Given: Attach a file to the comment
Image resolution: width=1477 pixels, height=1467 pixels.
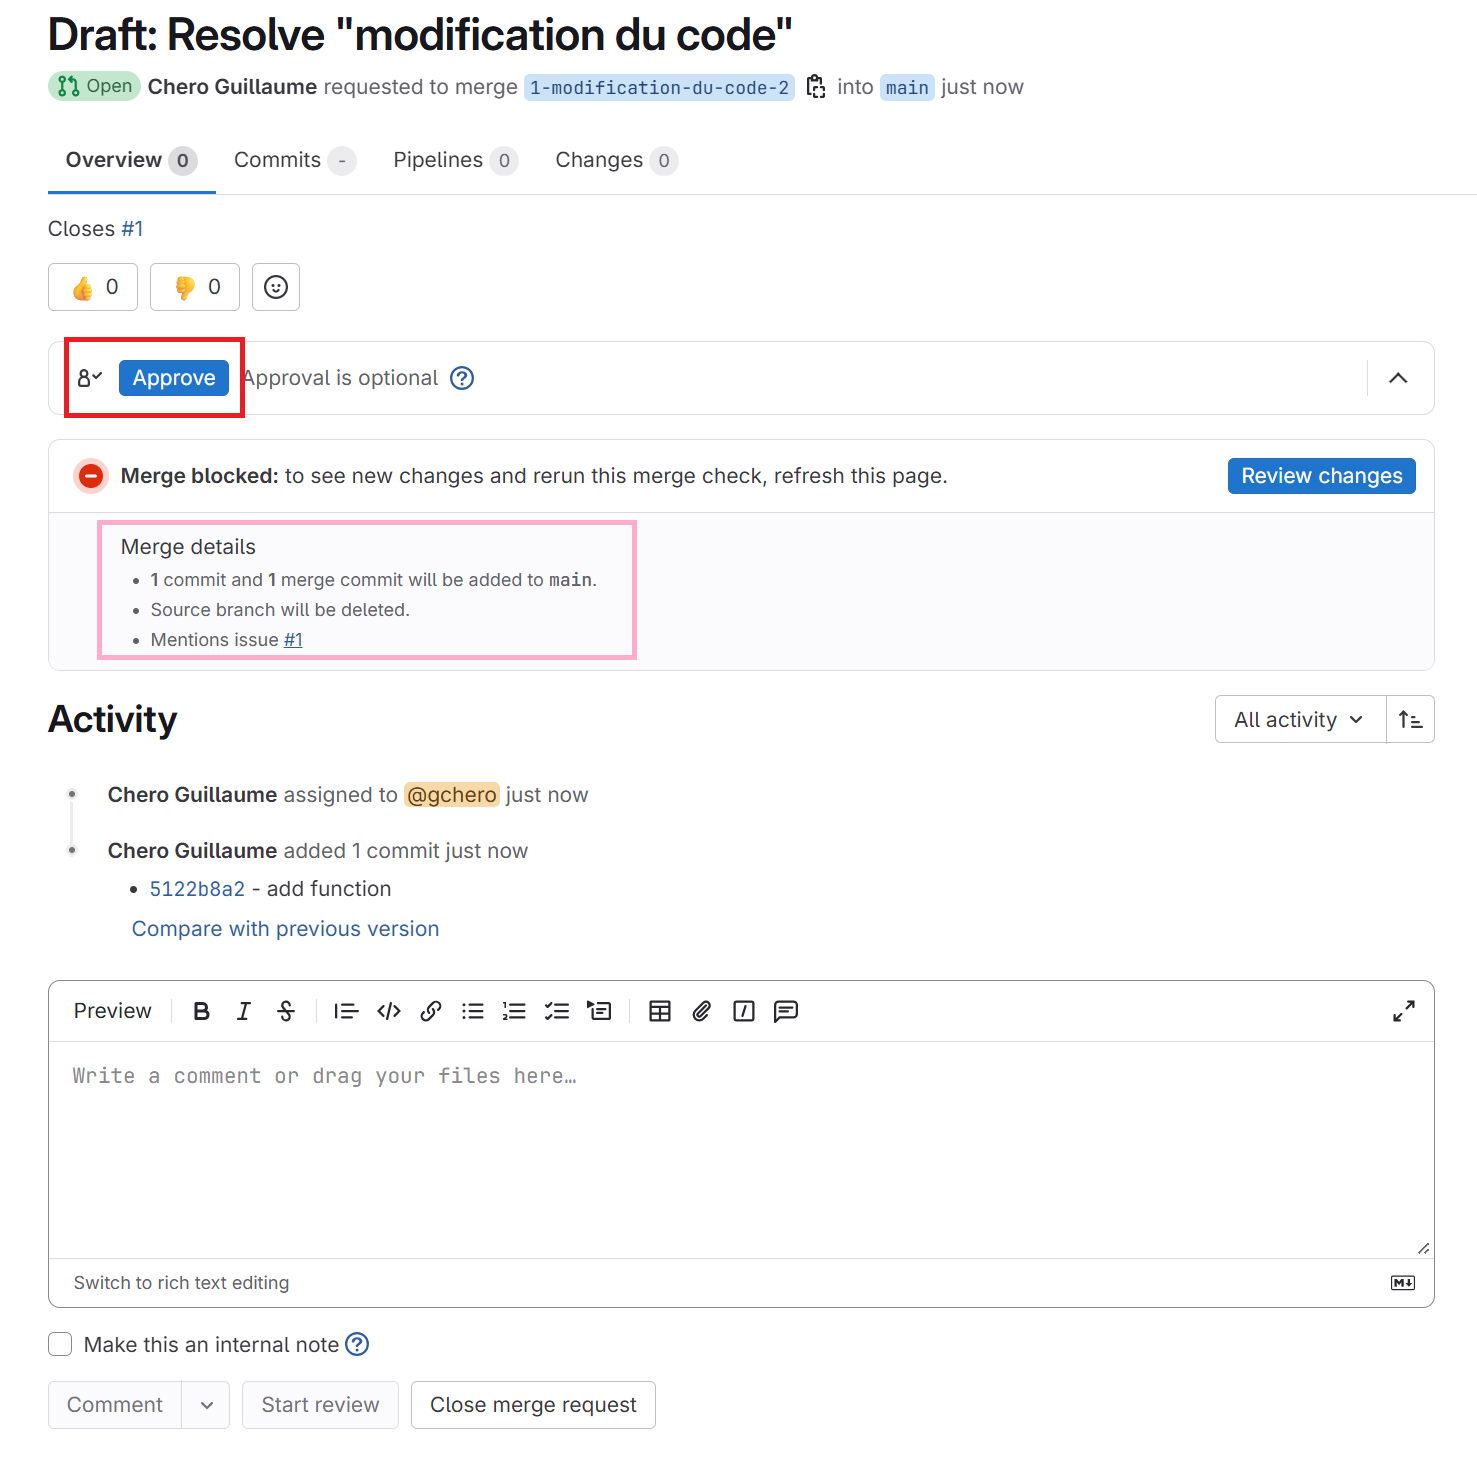Looking at the screenshot, I should pos(702,1011).
